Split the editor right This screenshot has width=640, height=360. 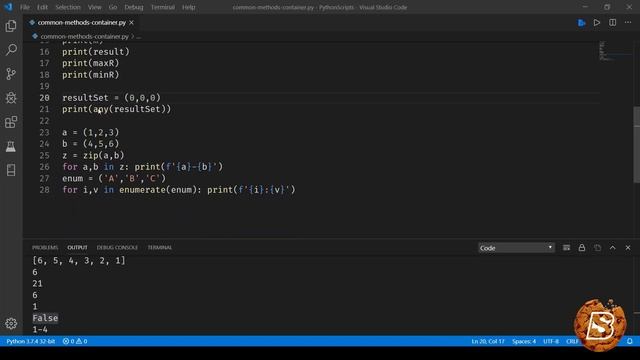(x=613, y=22)
